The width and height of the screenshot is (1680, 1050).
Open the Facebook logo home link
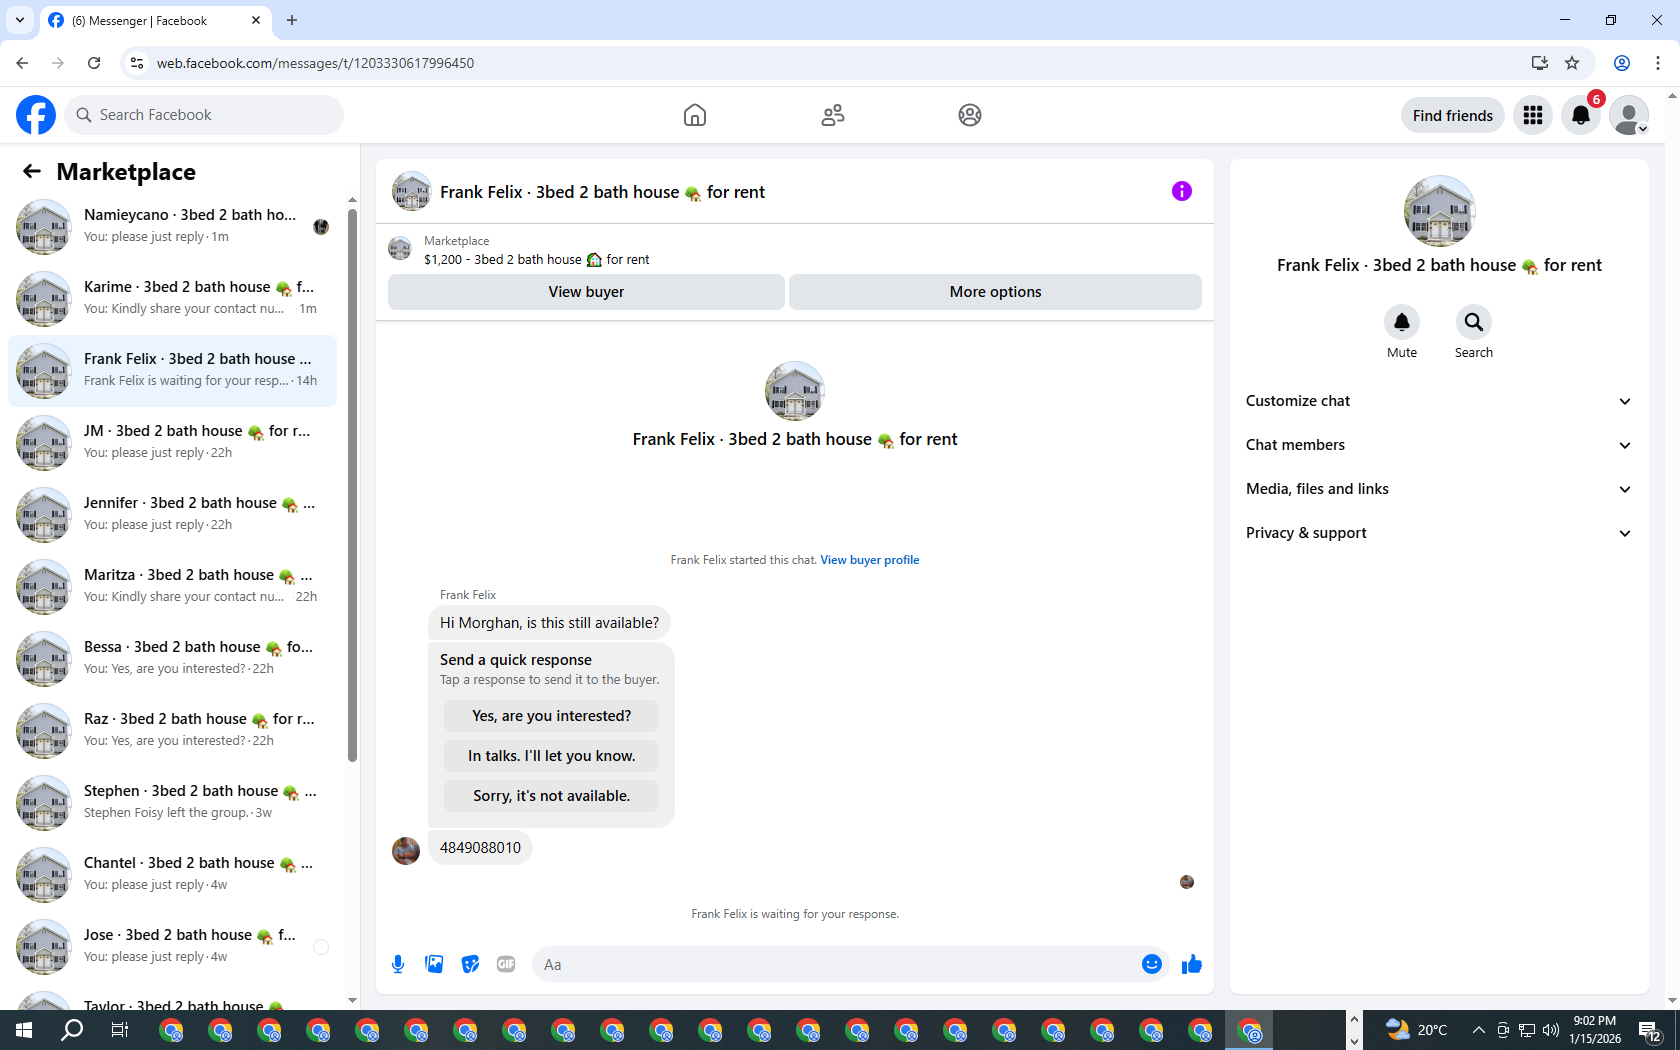[x=36, y=115]
